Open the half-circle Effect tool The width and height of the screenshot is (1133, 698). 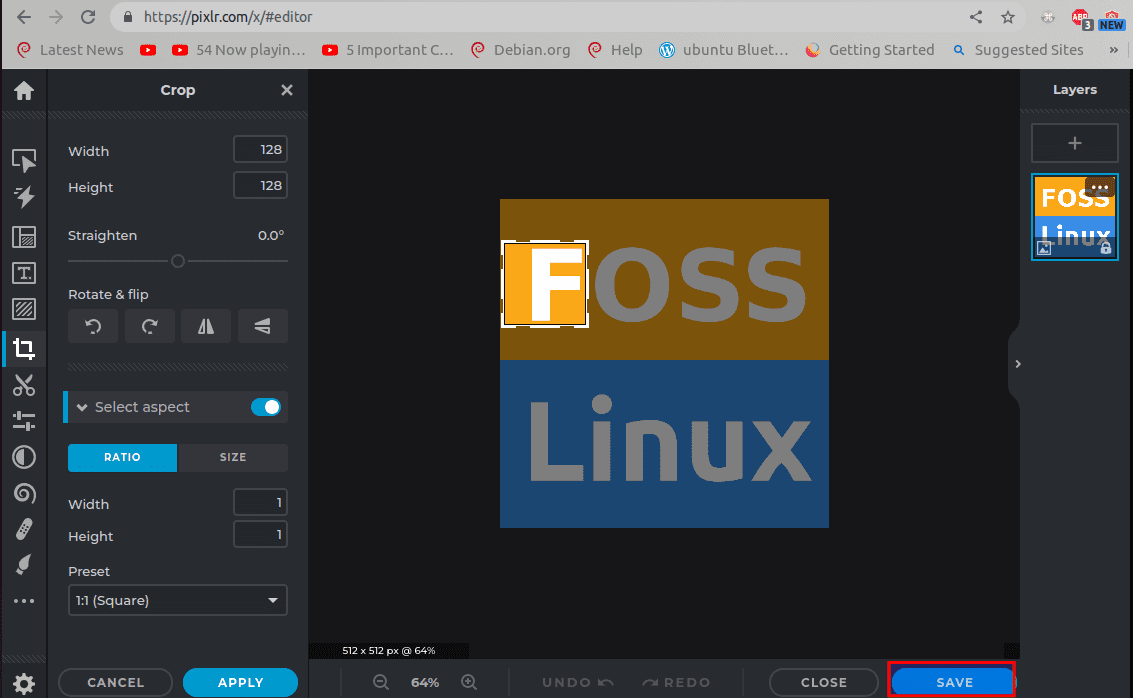coord(24,457)
